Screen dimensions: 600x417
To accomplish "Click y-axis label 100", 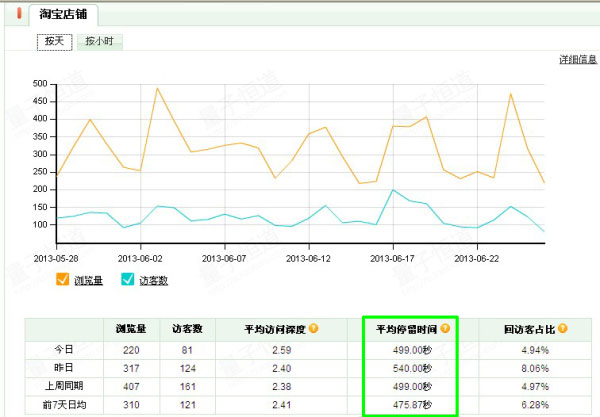I will (40, 225).
